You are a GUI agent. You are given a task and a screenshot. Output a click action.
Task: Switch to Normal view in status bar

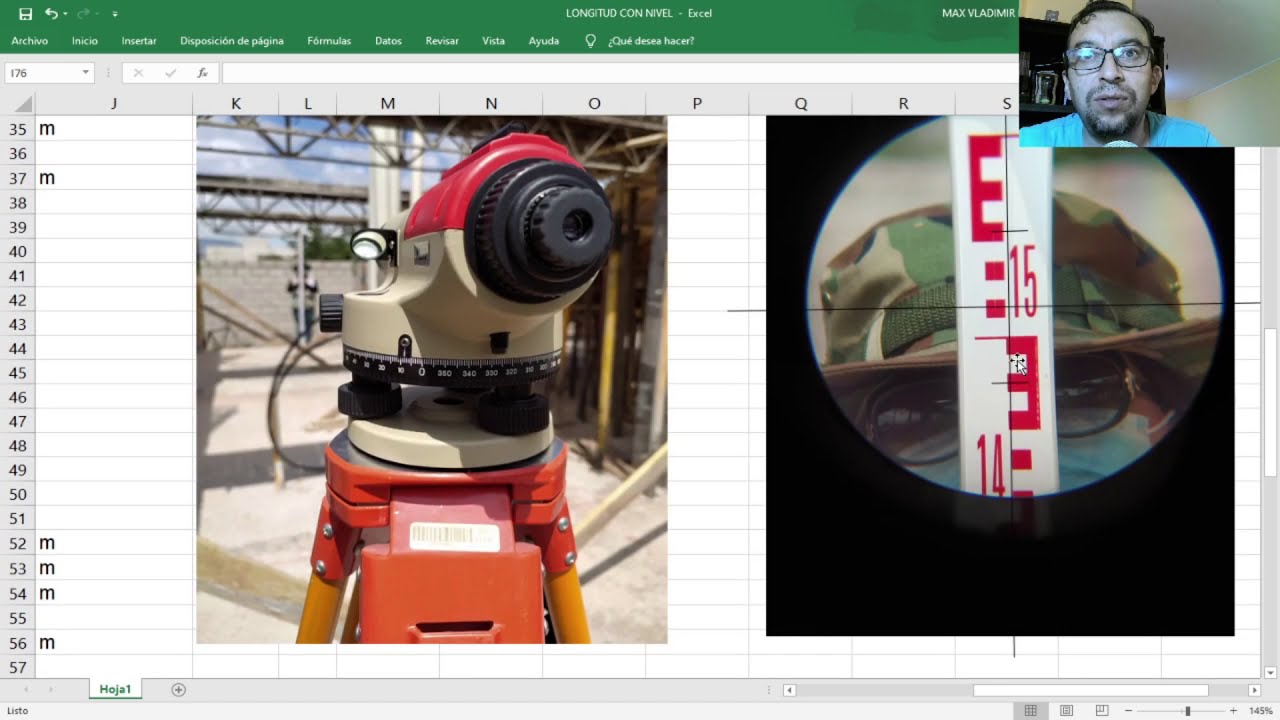pyautogui.click(x=1031, y=711)
